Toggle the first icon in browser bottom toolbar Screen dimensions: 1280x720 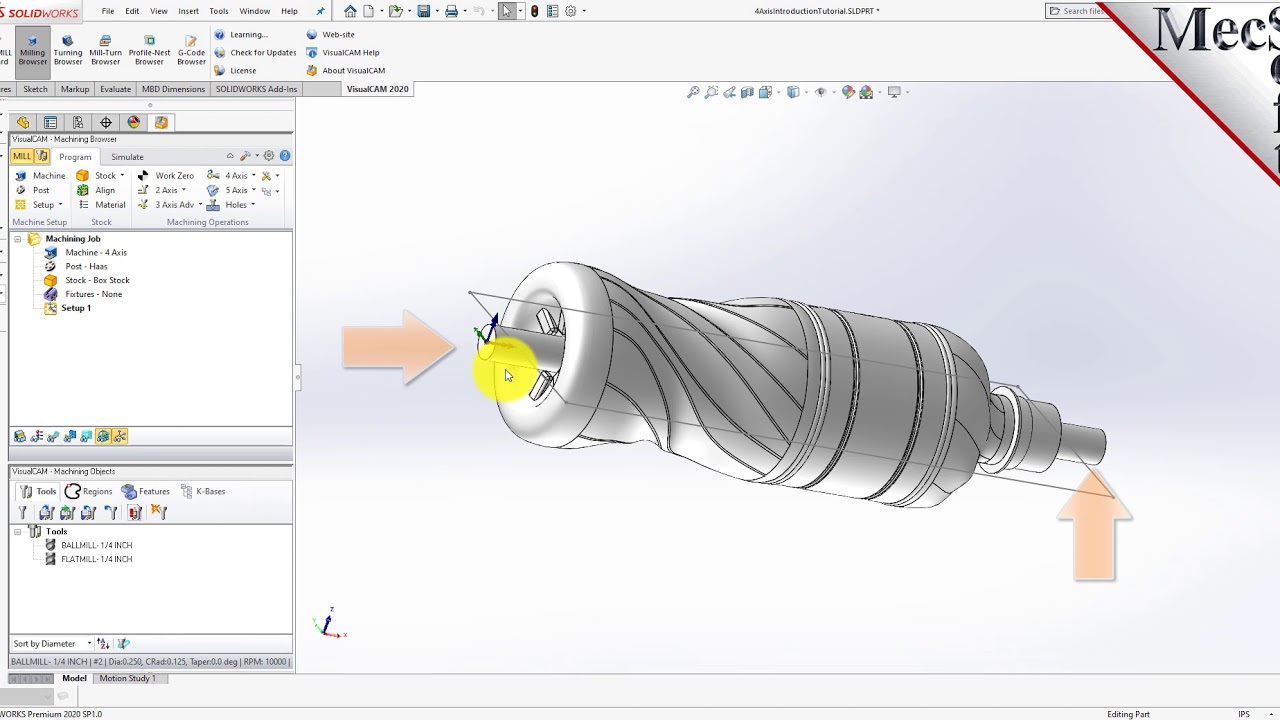point(19,436)
